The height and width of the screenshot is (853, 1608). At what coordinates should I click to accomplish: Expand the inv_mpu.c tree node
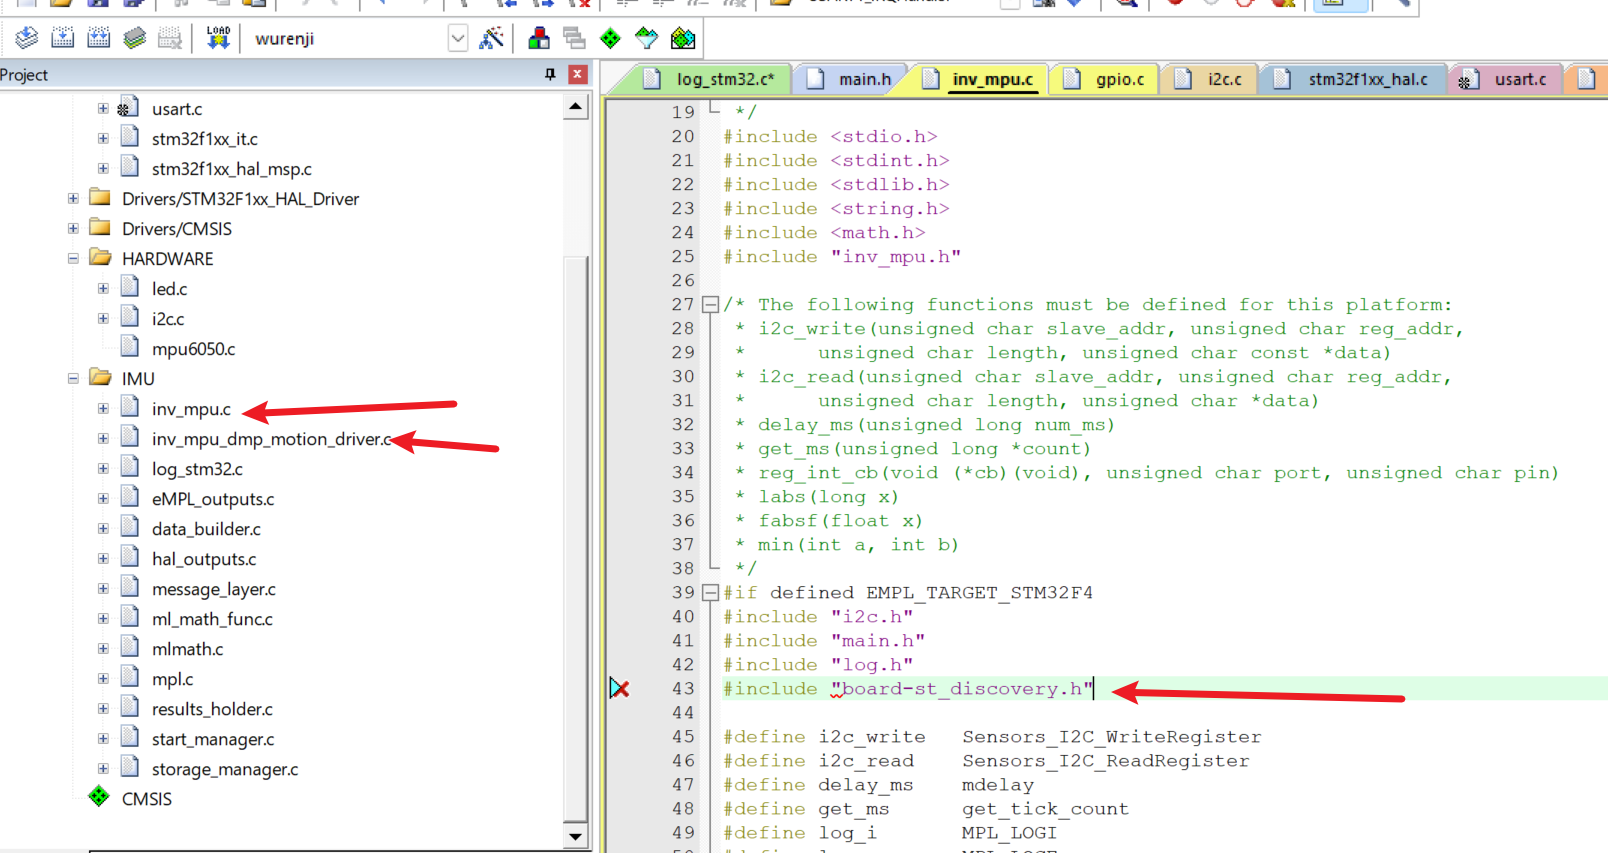[103, 408]
